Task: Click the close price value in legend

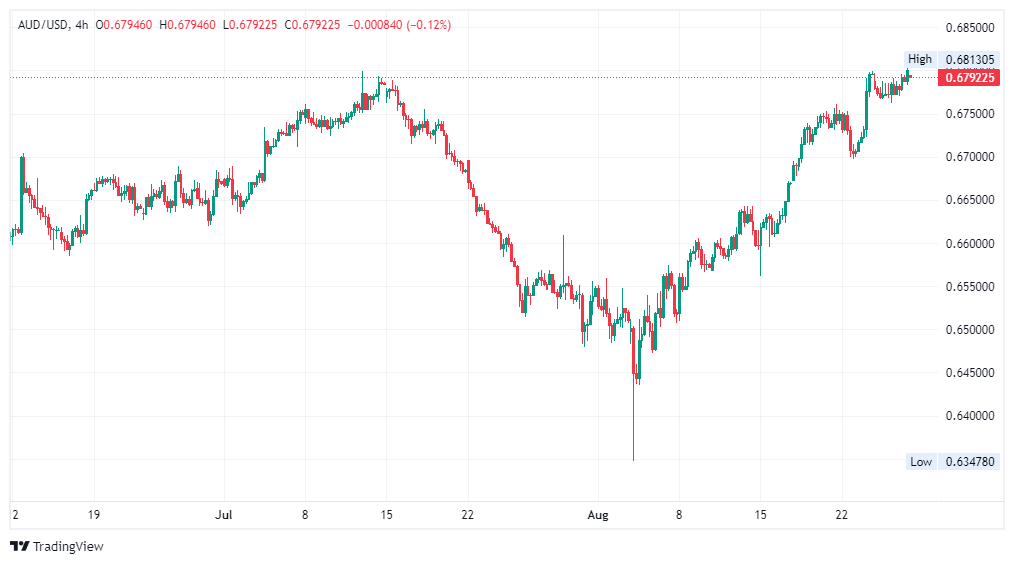Action: [x=317, y=24]
